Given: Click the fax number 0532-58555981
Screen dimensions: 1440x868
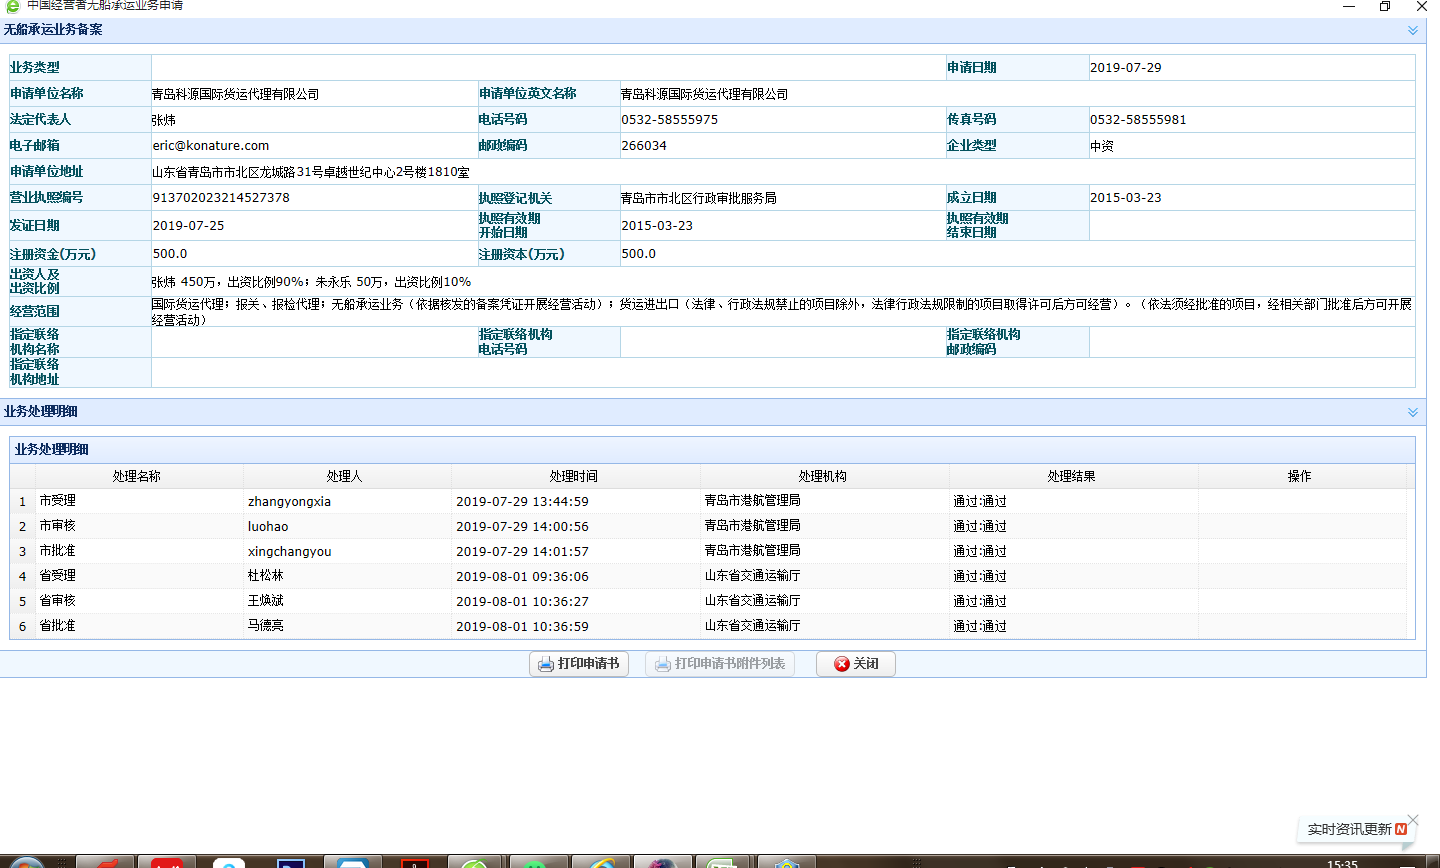Looking at the screenshot, I should click(1138, 120).
